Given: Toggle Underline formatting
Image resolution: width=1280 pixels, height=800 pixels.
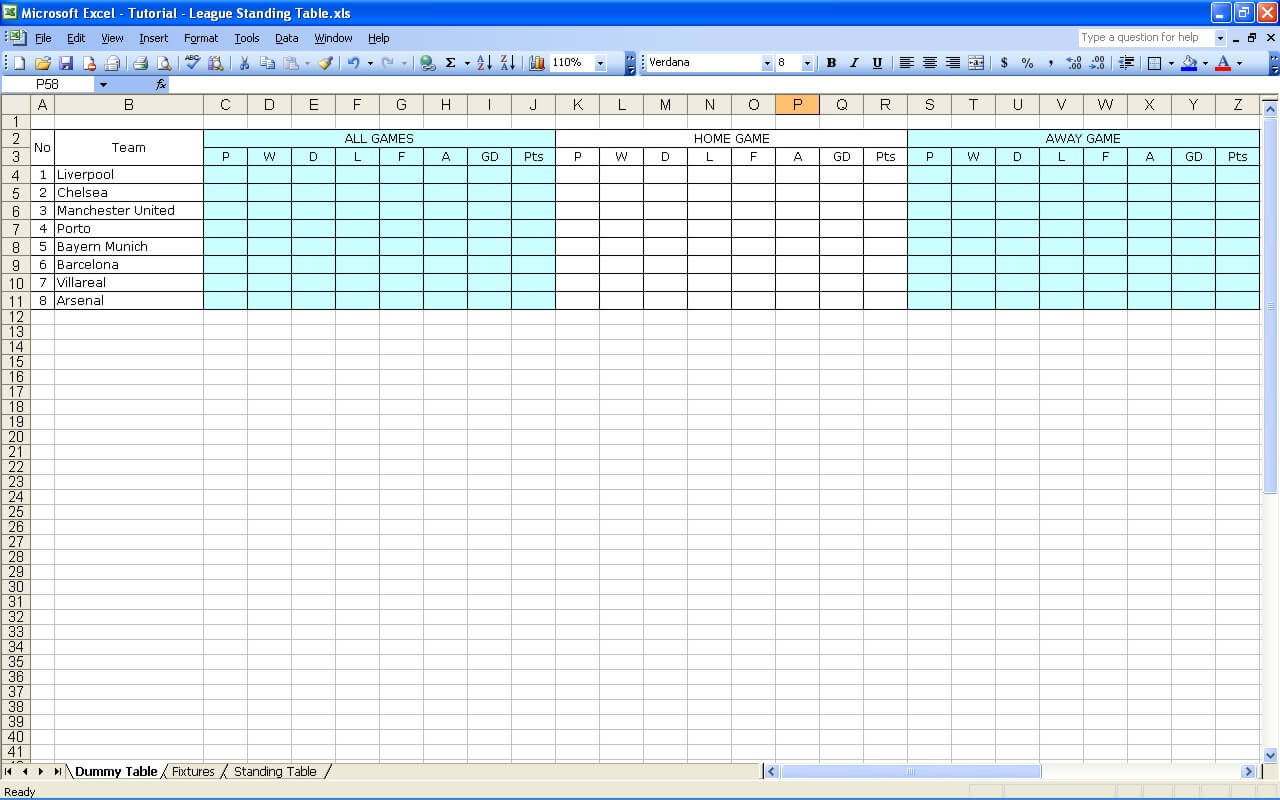Looking at the screenshot, I should click(x=877, y=63).
